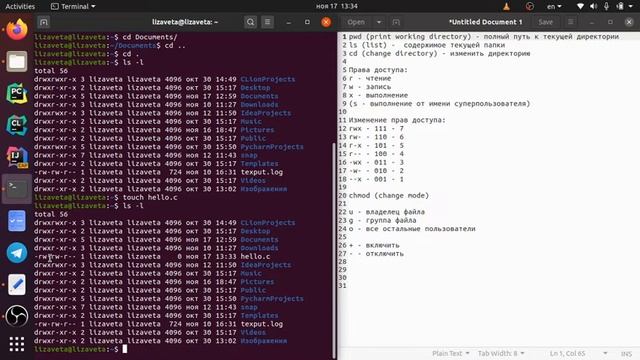Open PyCharm from the dock

[x=17, y=93]
